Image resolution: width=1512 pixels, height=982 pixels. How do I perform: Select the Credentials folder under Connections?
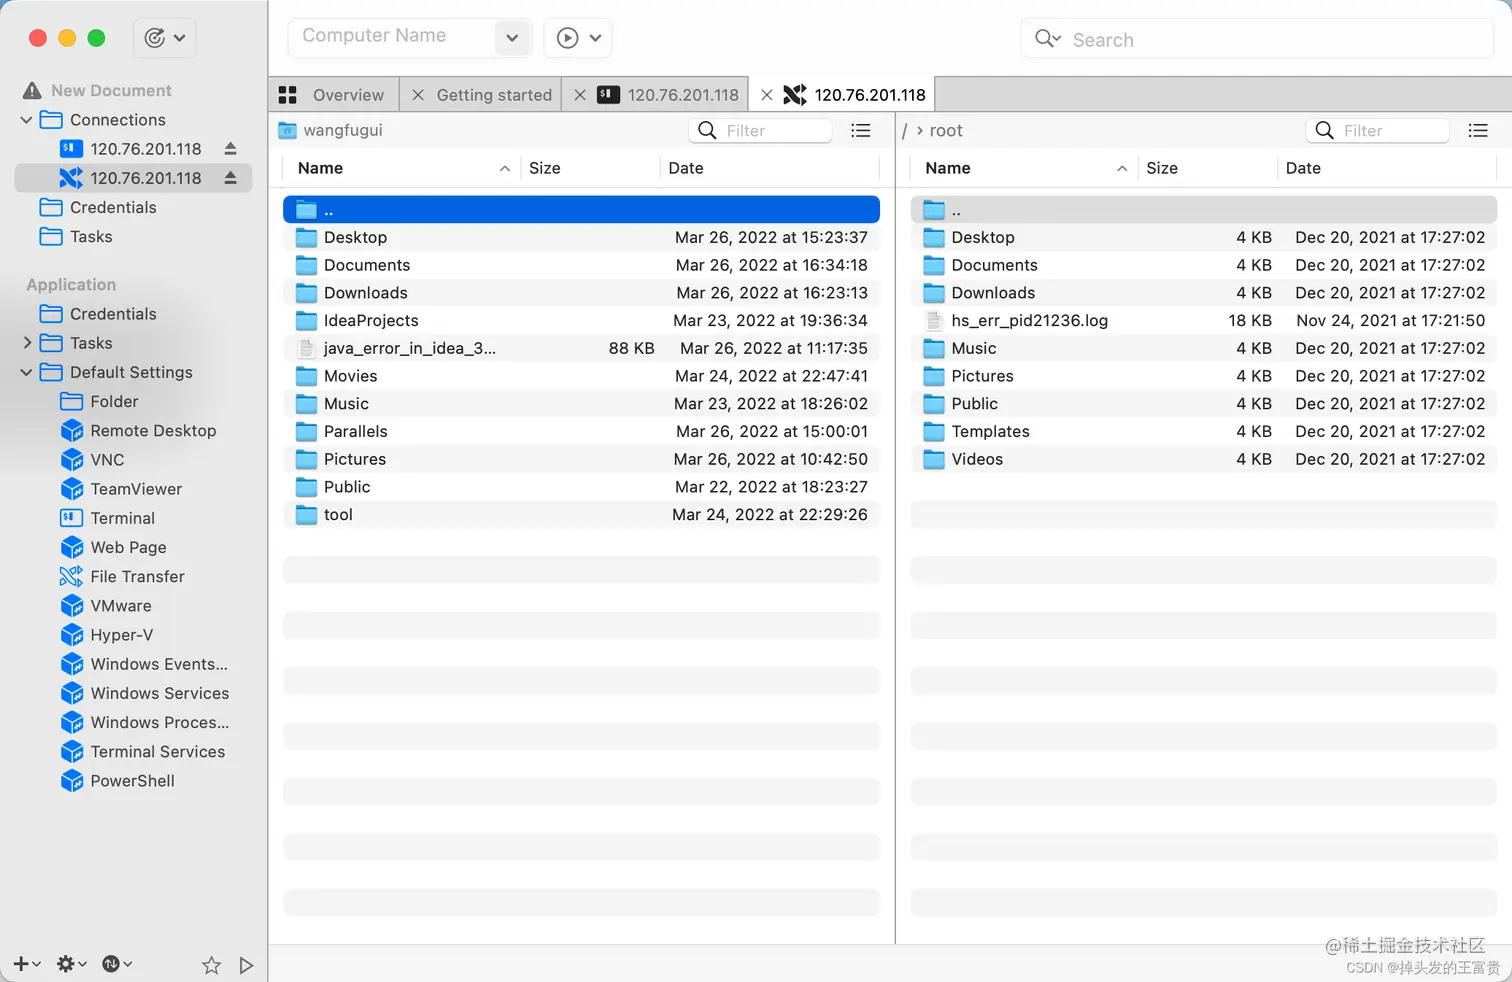(x=98, y=208)
